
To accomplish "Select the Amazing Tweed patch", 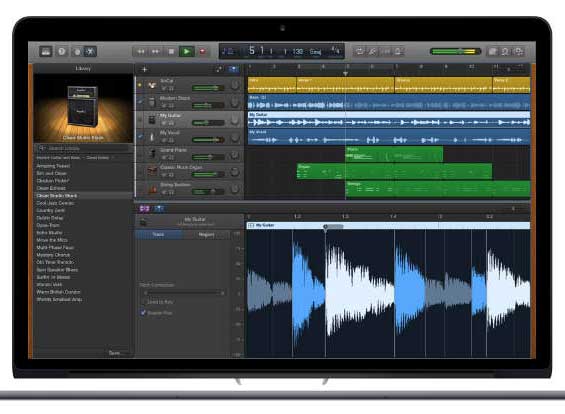I will pos(53,166).
